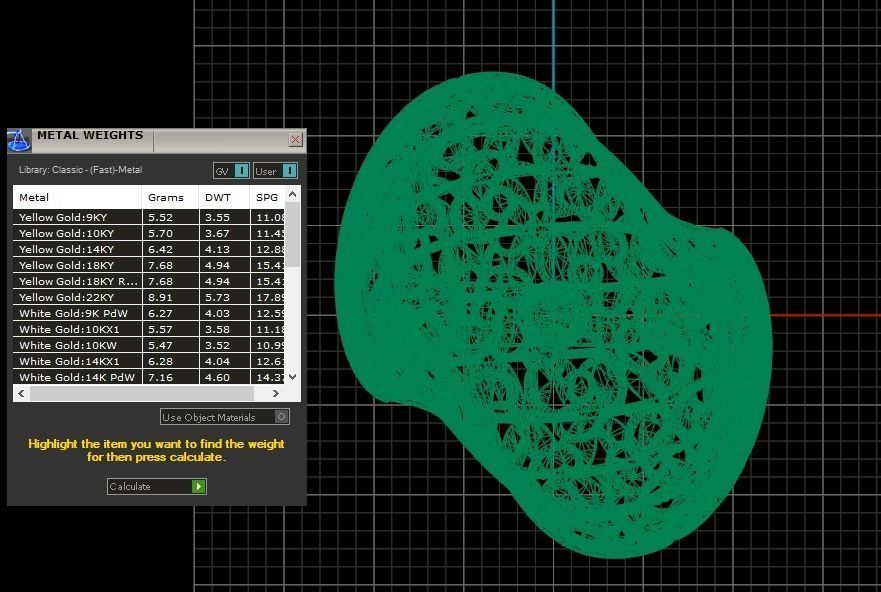The width and height of the screenshot is (881, 592).
Task: Select the White Gold:9K PdW row
Action: coord(148,313)
